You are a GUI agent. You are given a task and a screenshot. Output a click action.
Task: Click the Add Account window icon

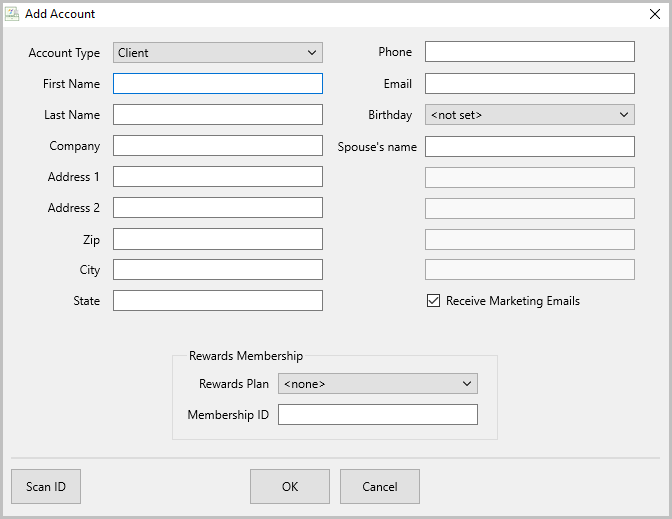click(x=12, y=14)
